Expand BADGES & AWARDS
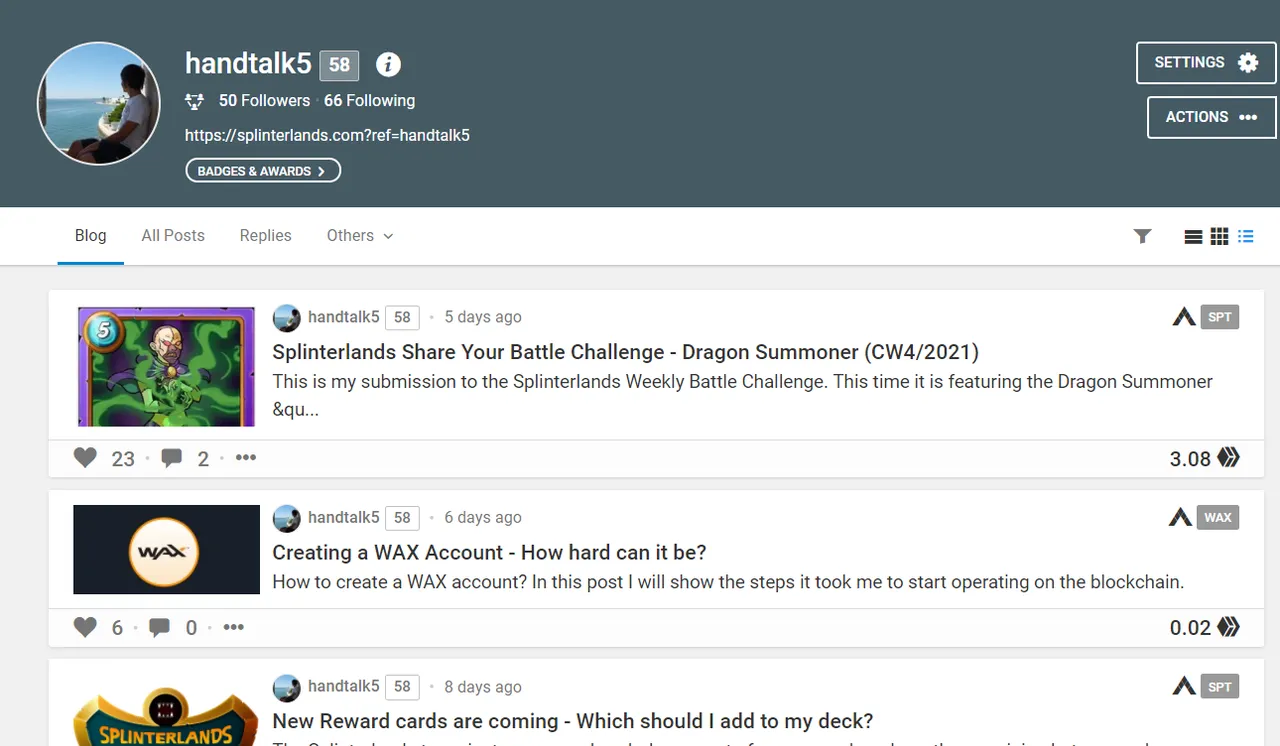The height and width of the screenshot is (746, 1280). [x=263, y=171]
